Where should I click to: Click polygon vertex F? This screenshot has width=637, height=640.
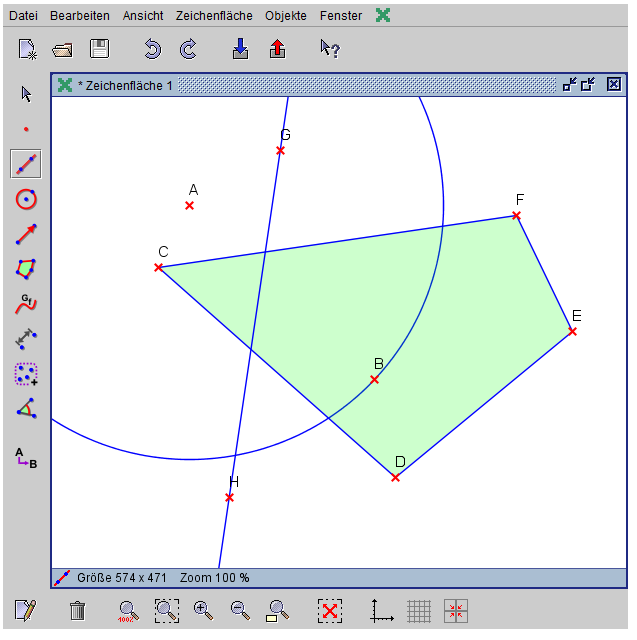click(517, 215)
